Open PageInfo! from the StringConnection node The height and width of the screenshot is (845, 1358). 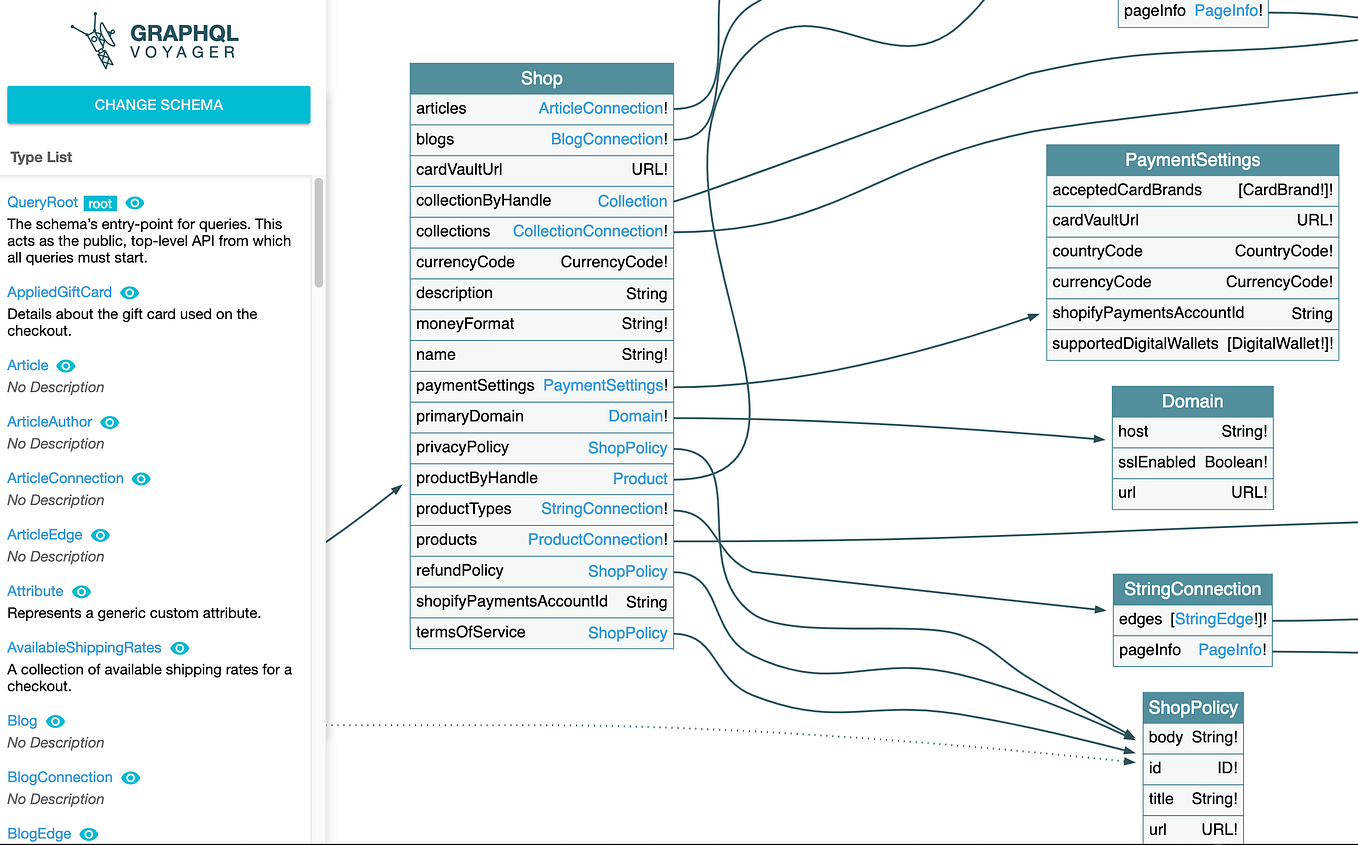[x=1231, y=650]
